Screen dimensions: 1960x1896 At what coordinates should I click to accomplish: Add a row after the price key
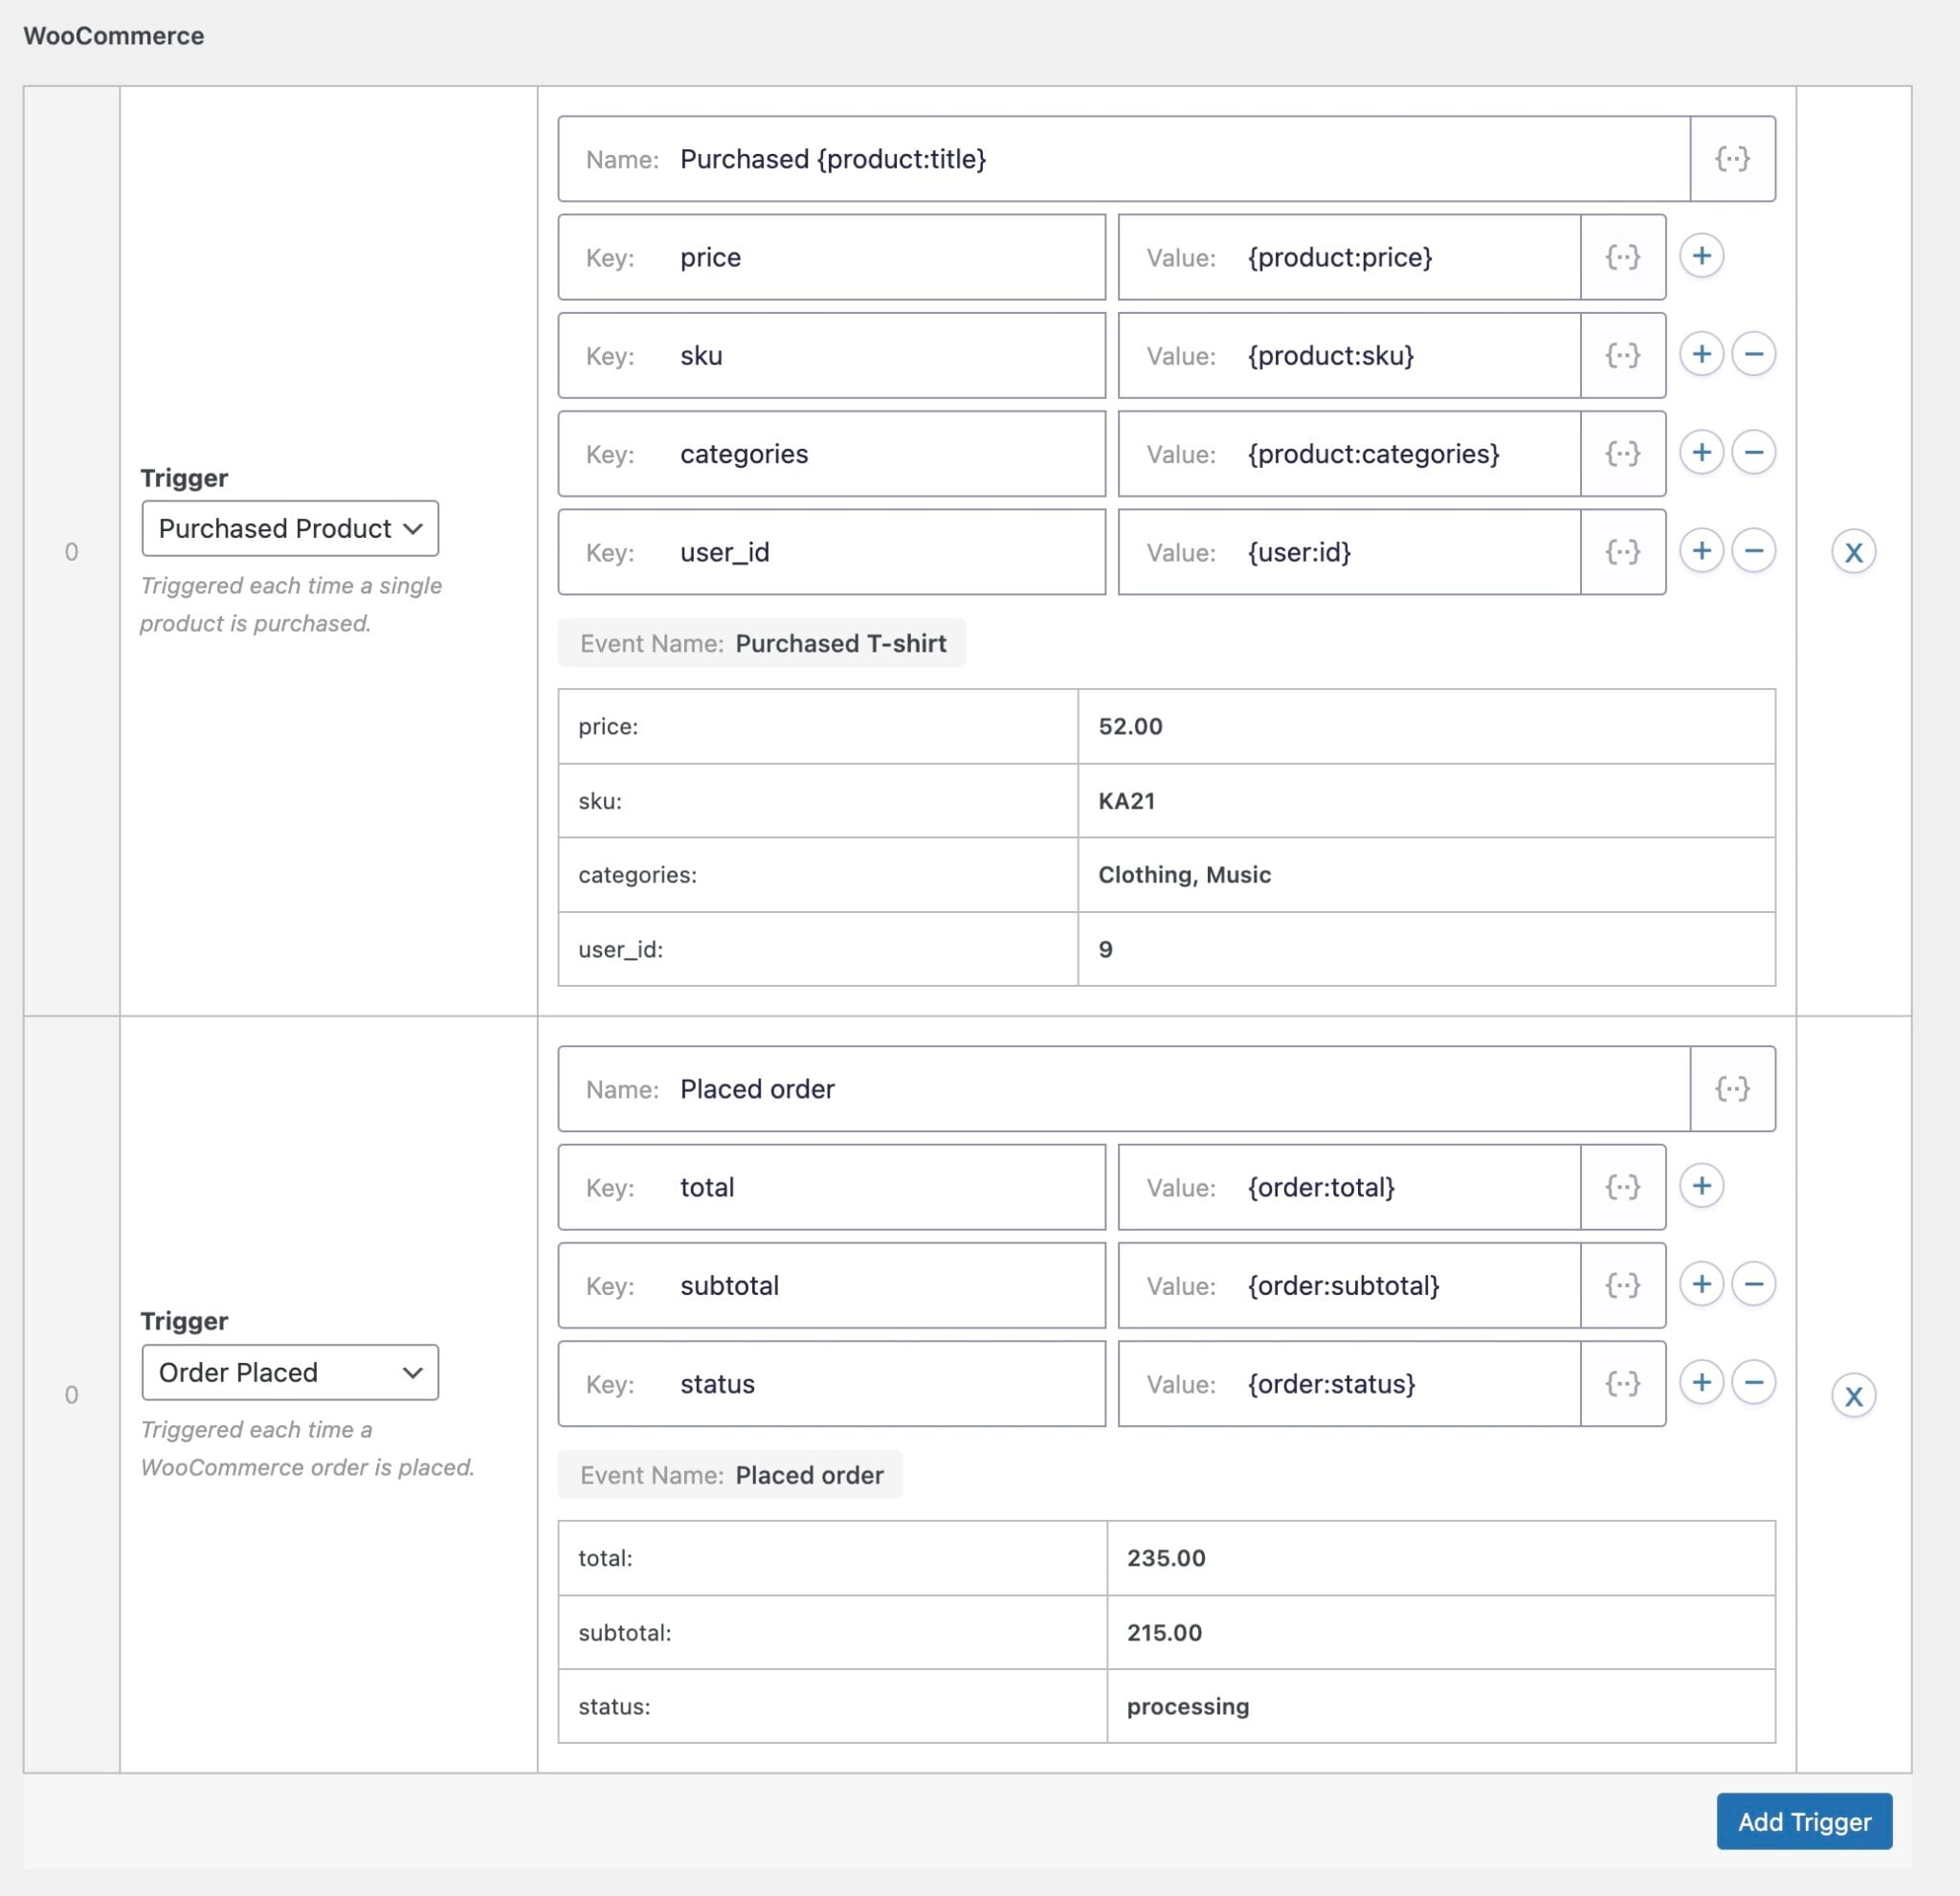click(1701, 256)
